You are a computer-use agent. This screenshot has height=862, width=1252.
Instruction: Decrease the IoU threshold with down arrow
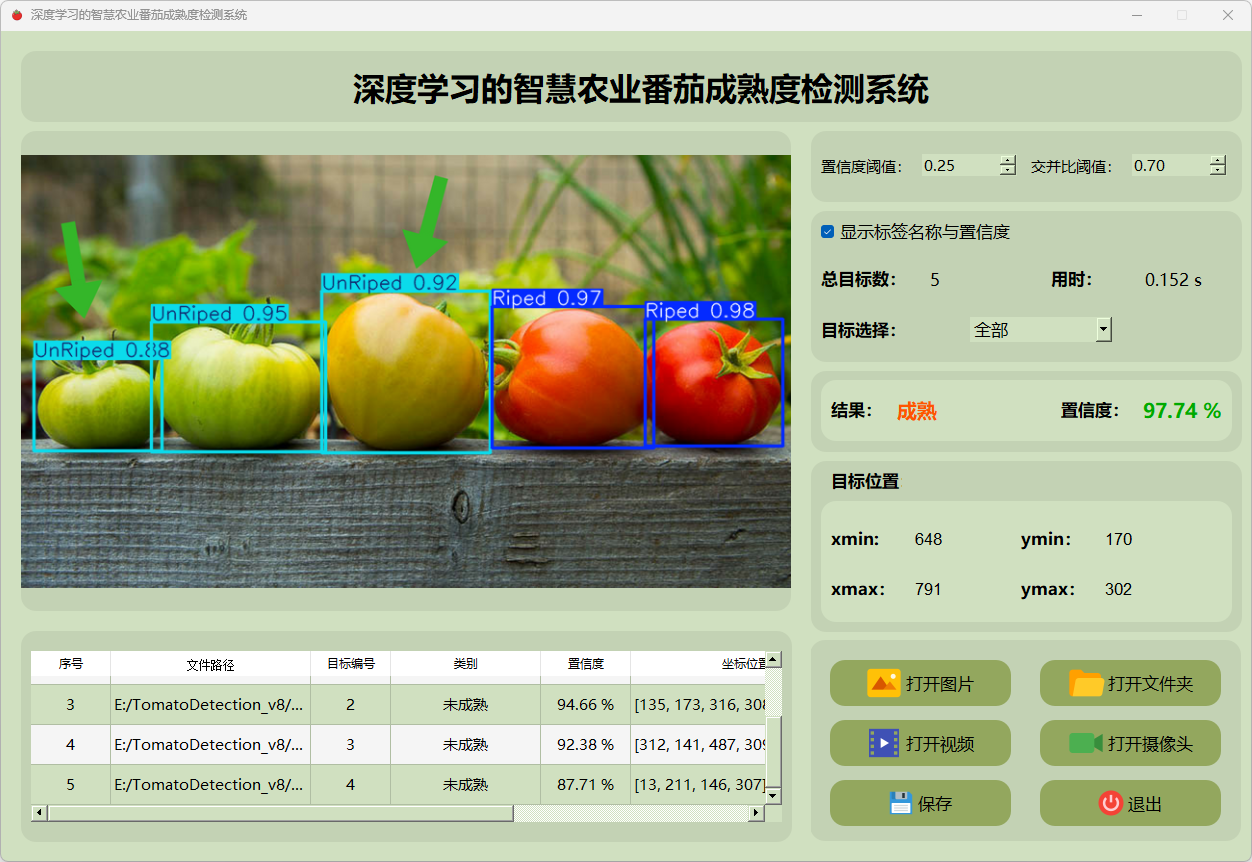1217,171
